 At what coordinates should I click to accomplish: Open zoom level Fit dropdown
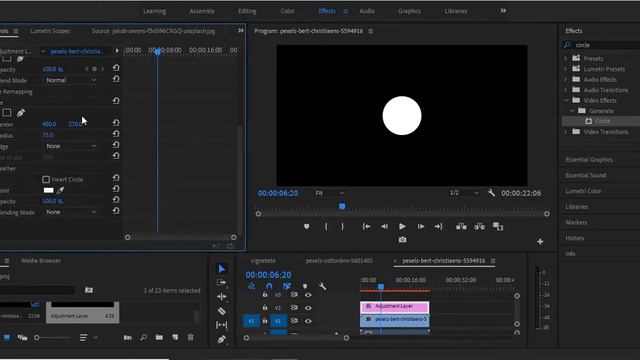tap(329, 193)
